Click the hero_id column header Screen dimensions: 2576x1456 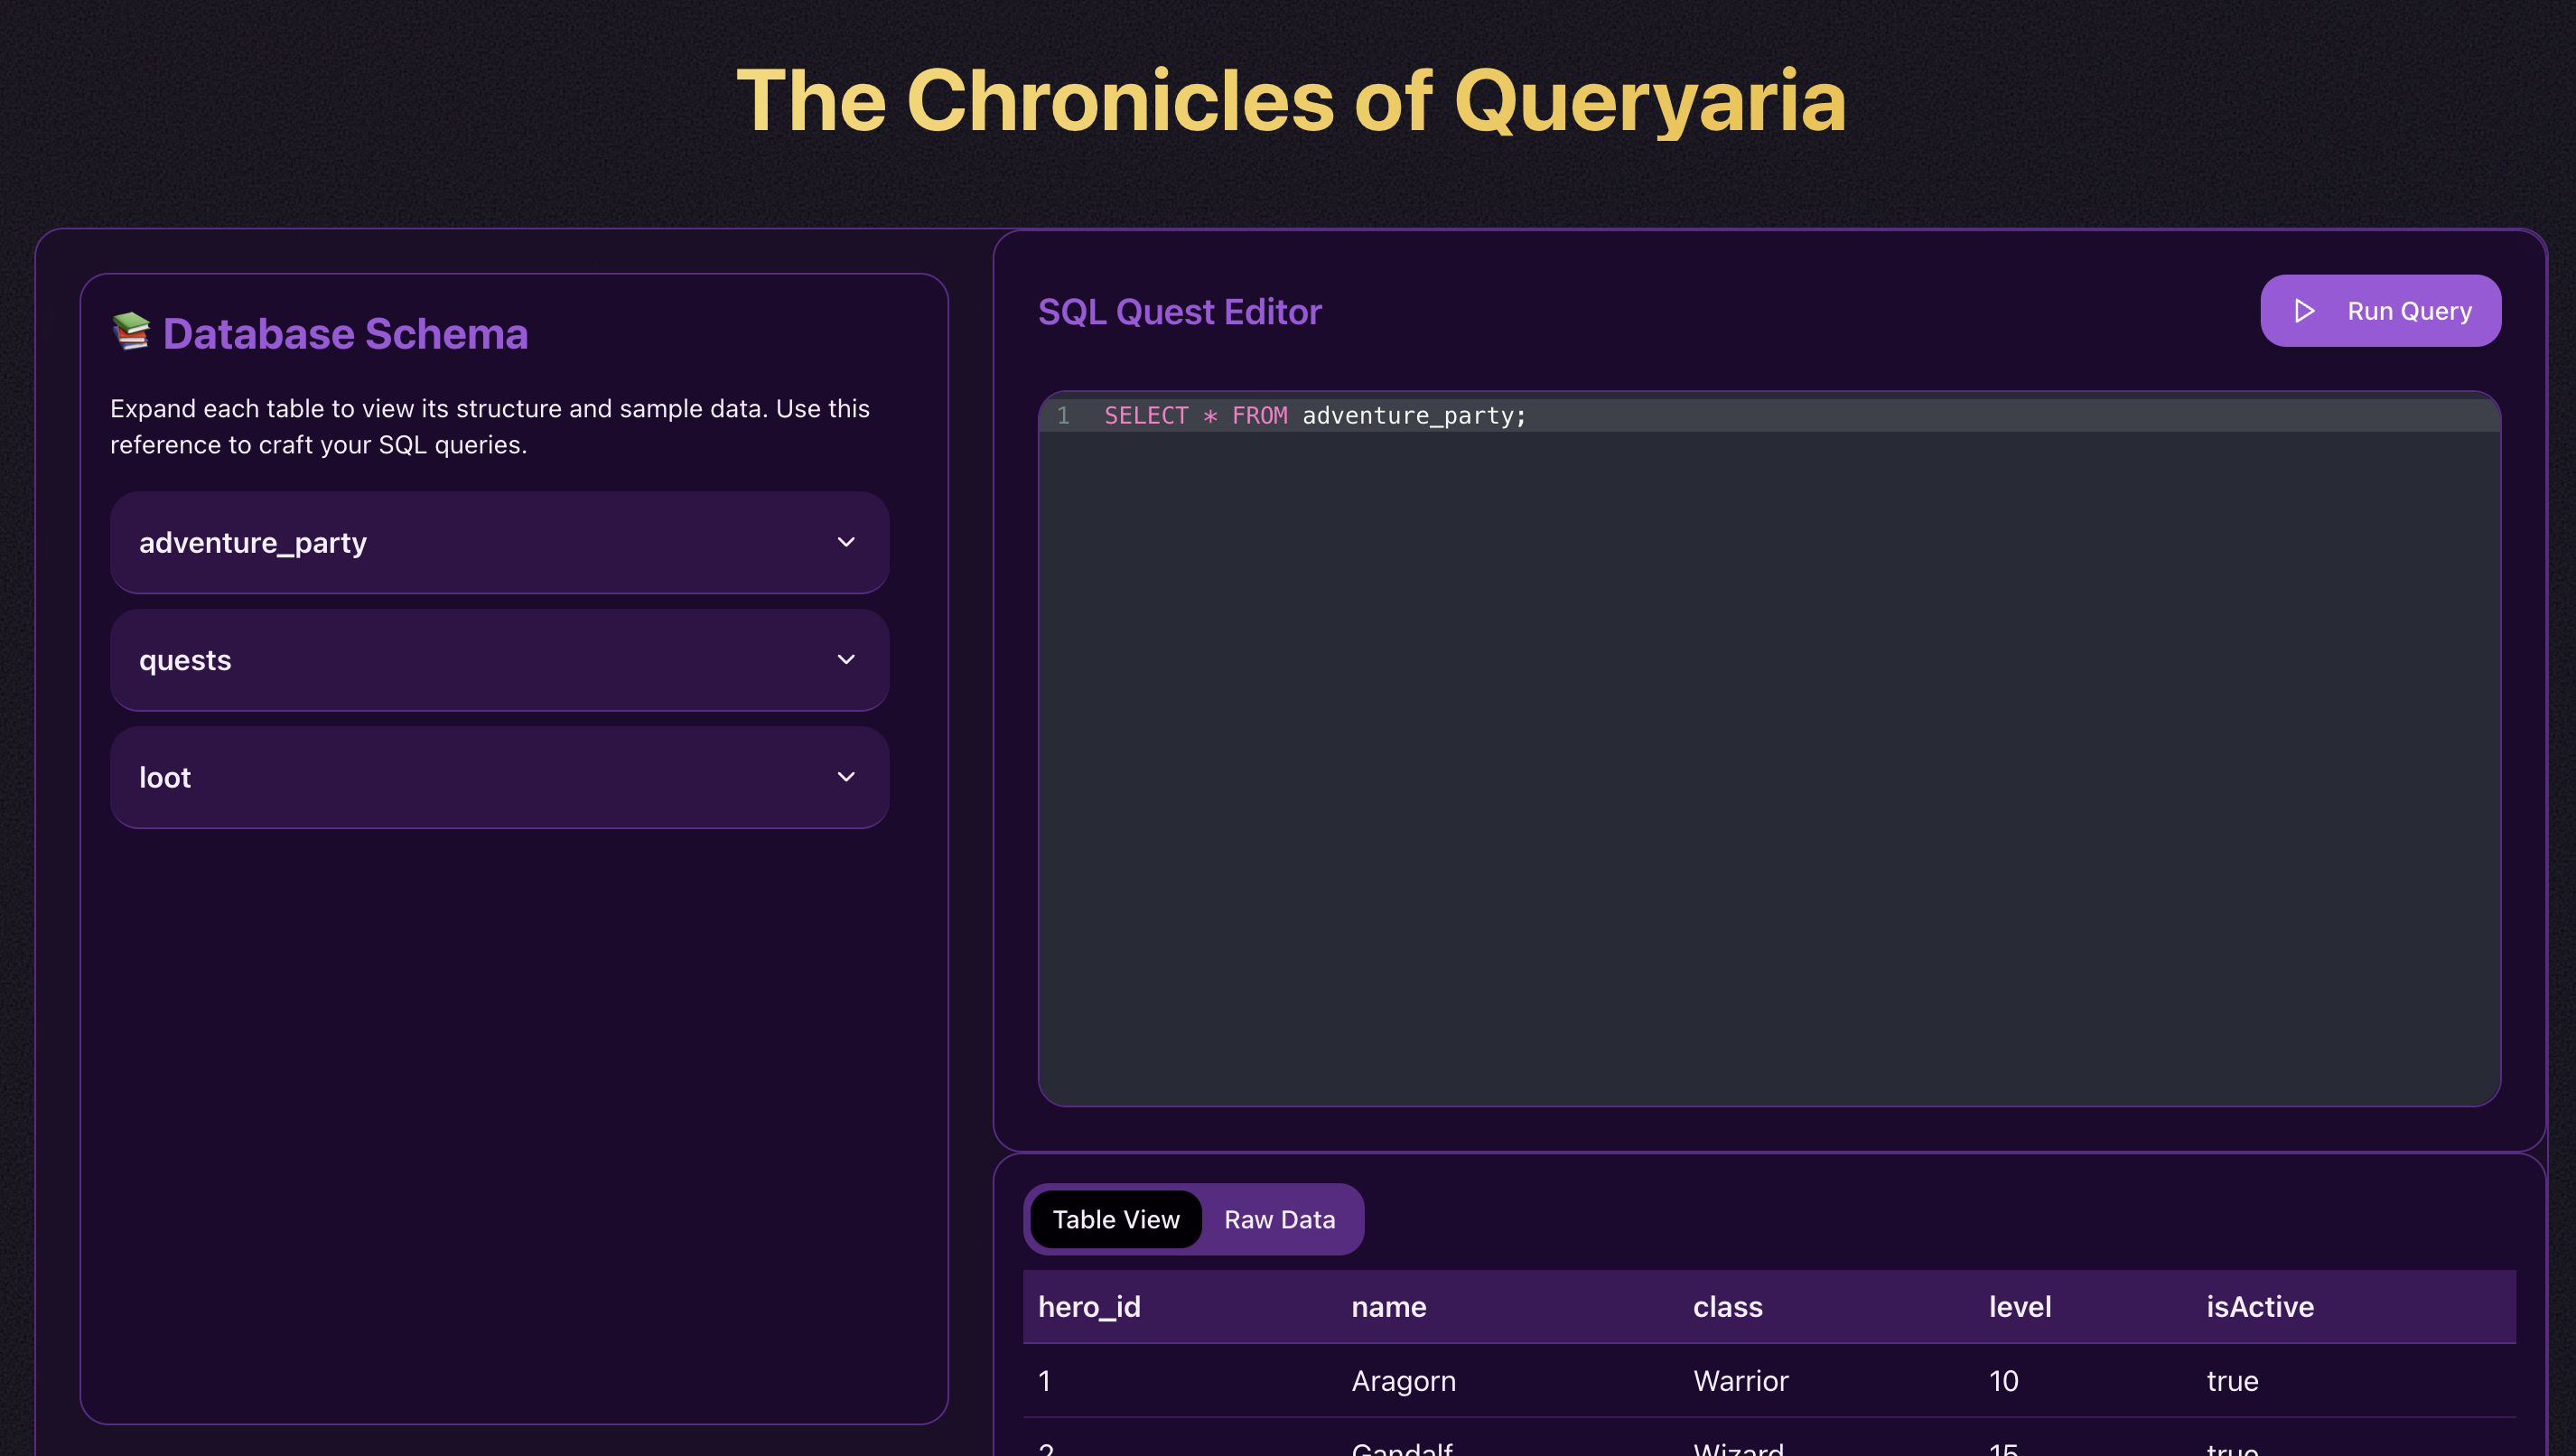click(1089, 1307)
